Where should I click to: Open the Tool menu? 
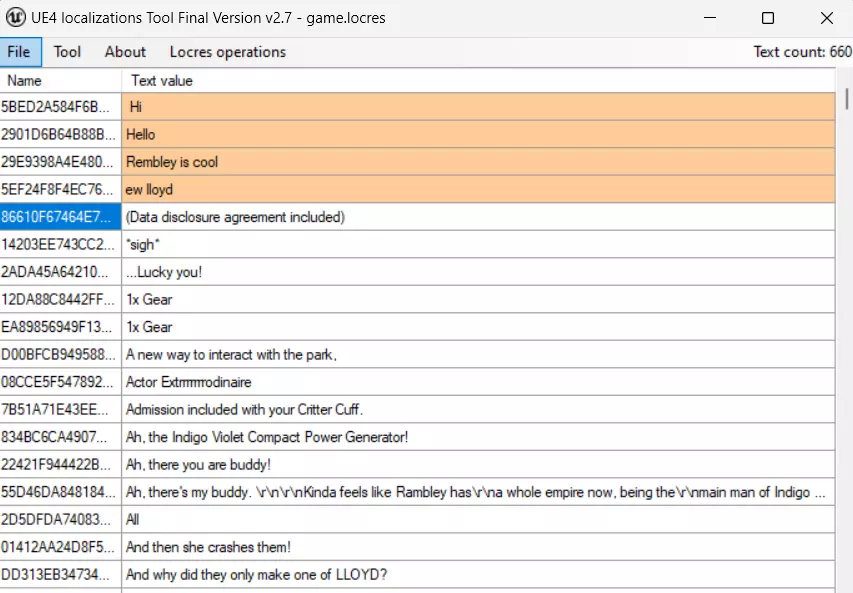pos(68,52)
